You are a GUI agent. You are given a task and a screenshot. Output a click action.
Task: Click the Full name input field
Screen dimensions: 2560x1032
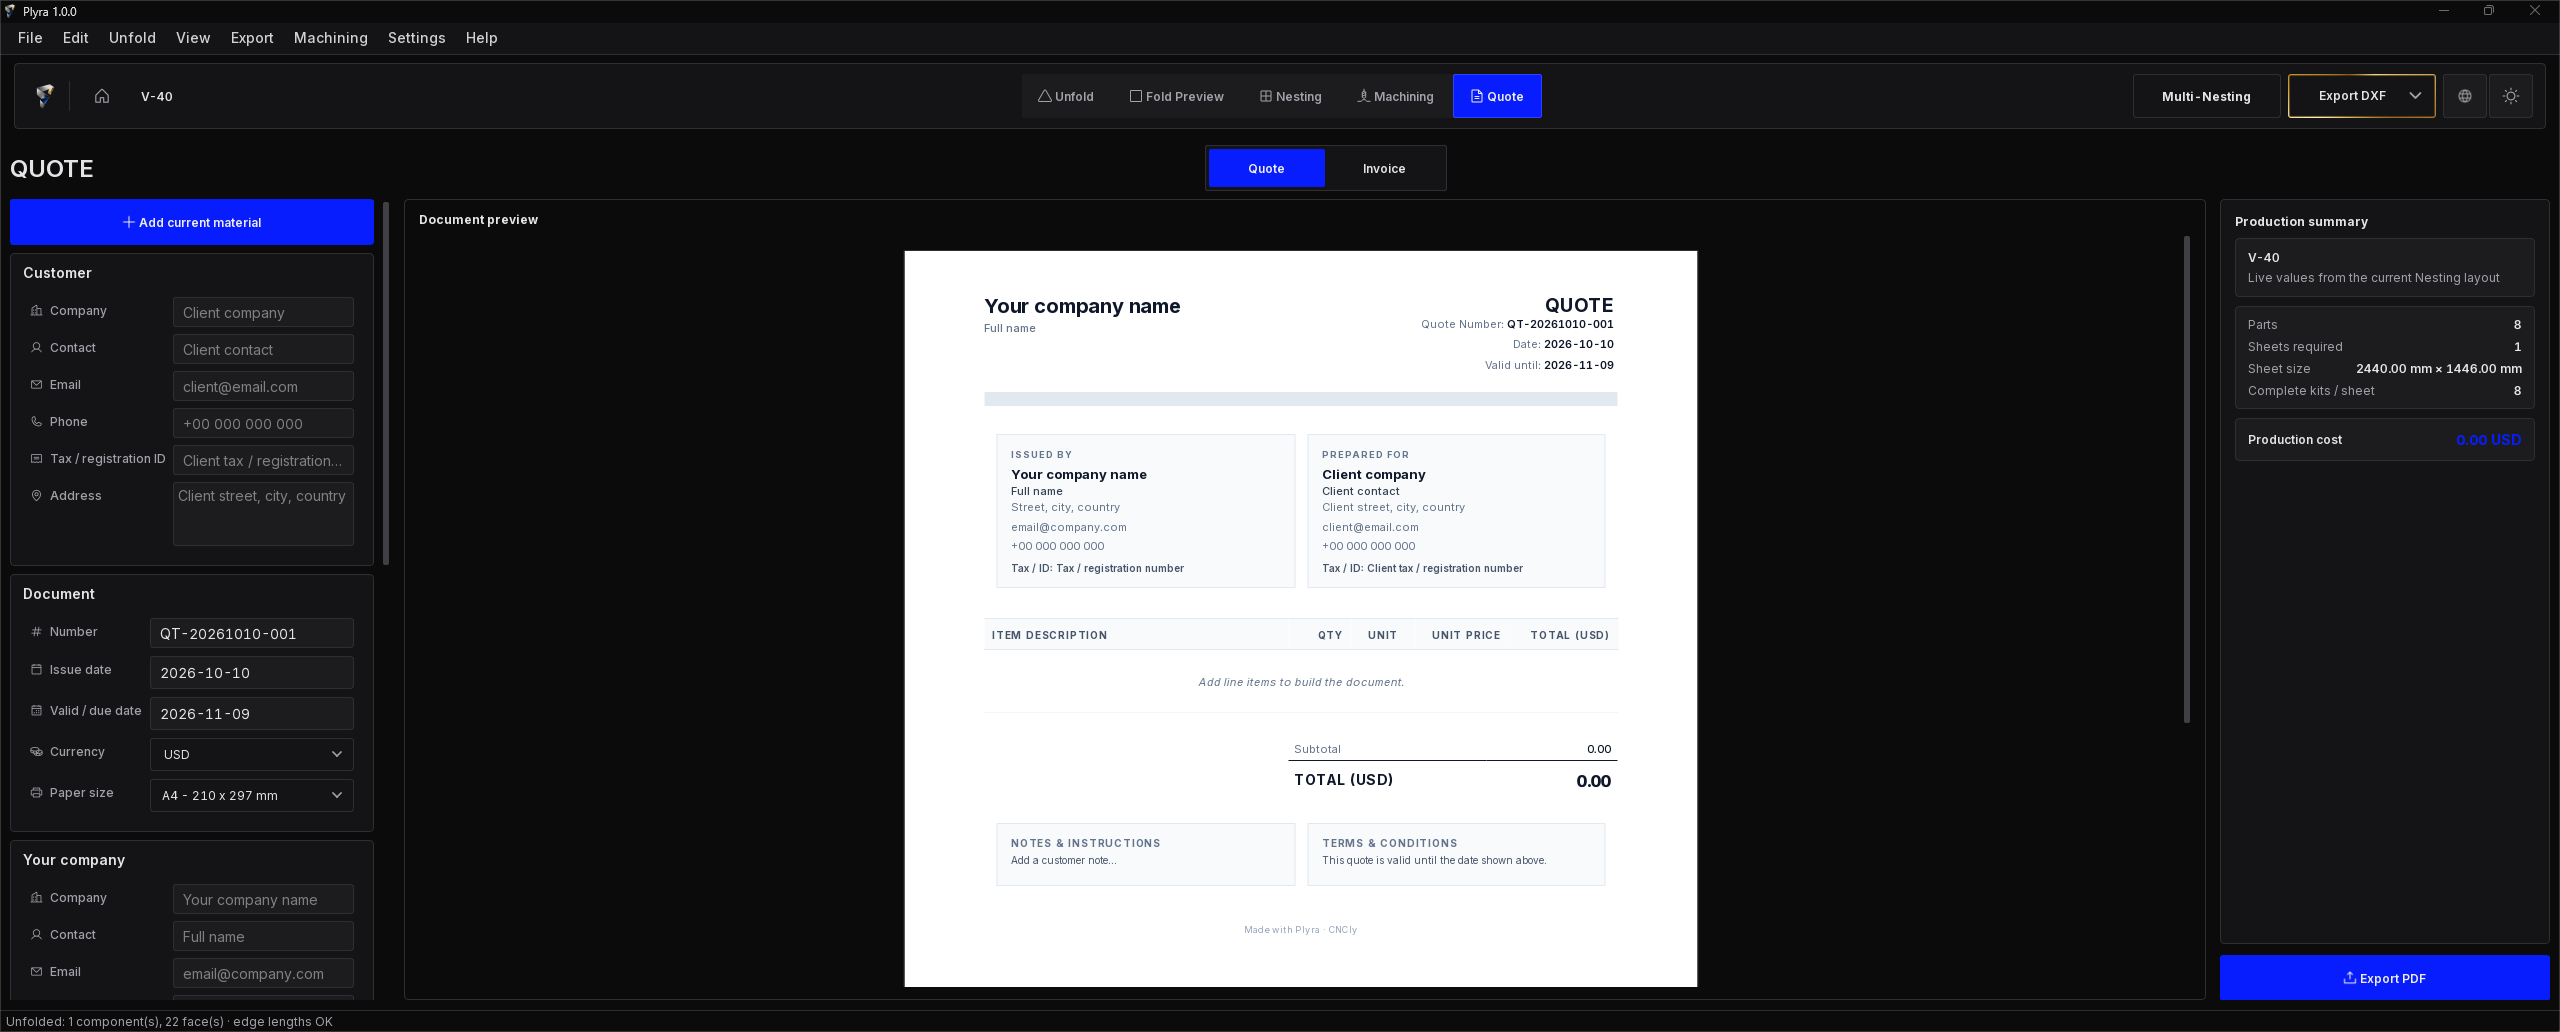[263, 936]
